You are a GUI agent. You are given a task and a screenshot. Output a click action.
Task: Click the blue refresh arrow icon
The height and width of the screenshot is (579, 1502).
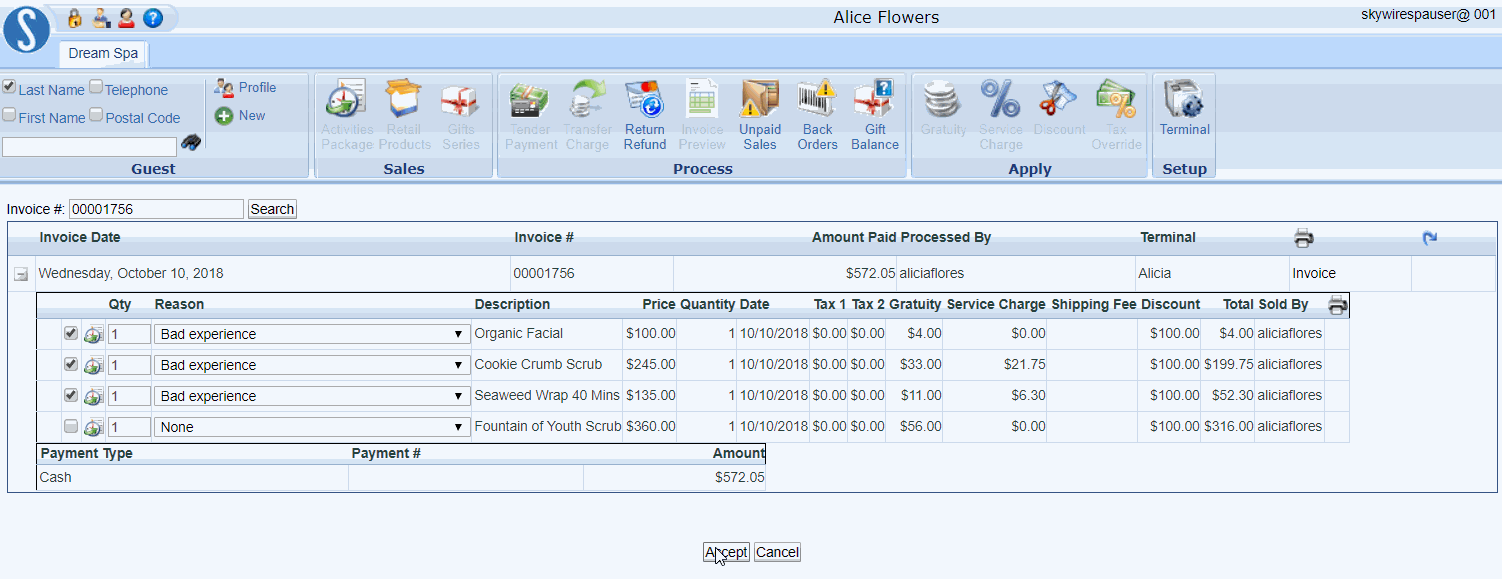point(1429,237)
